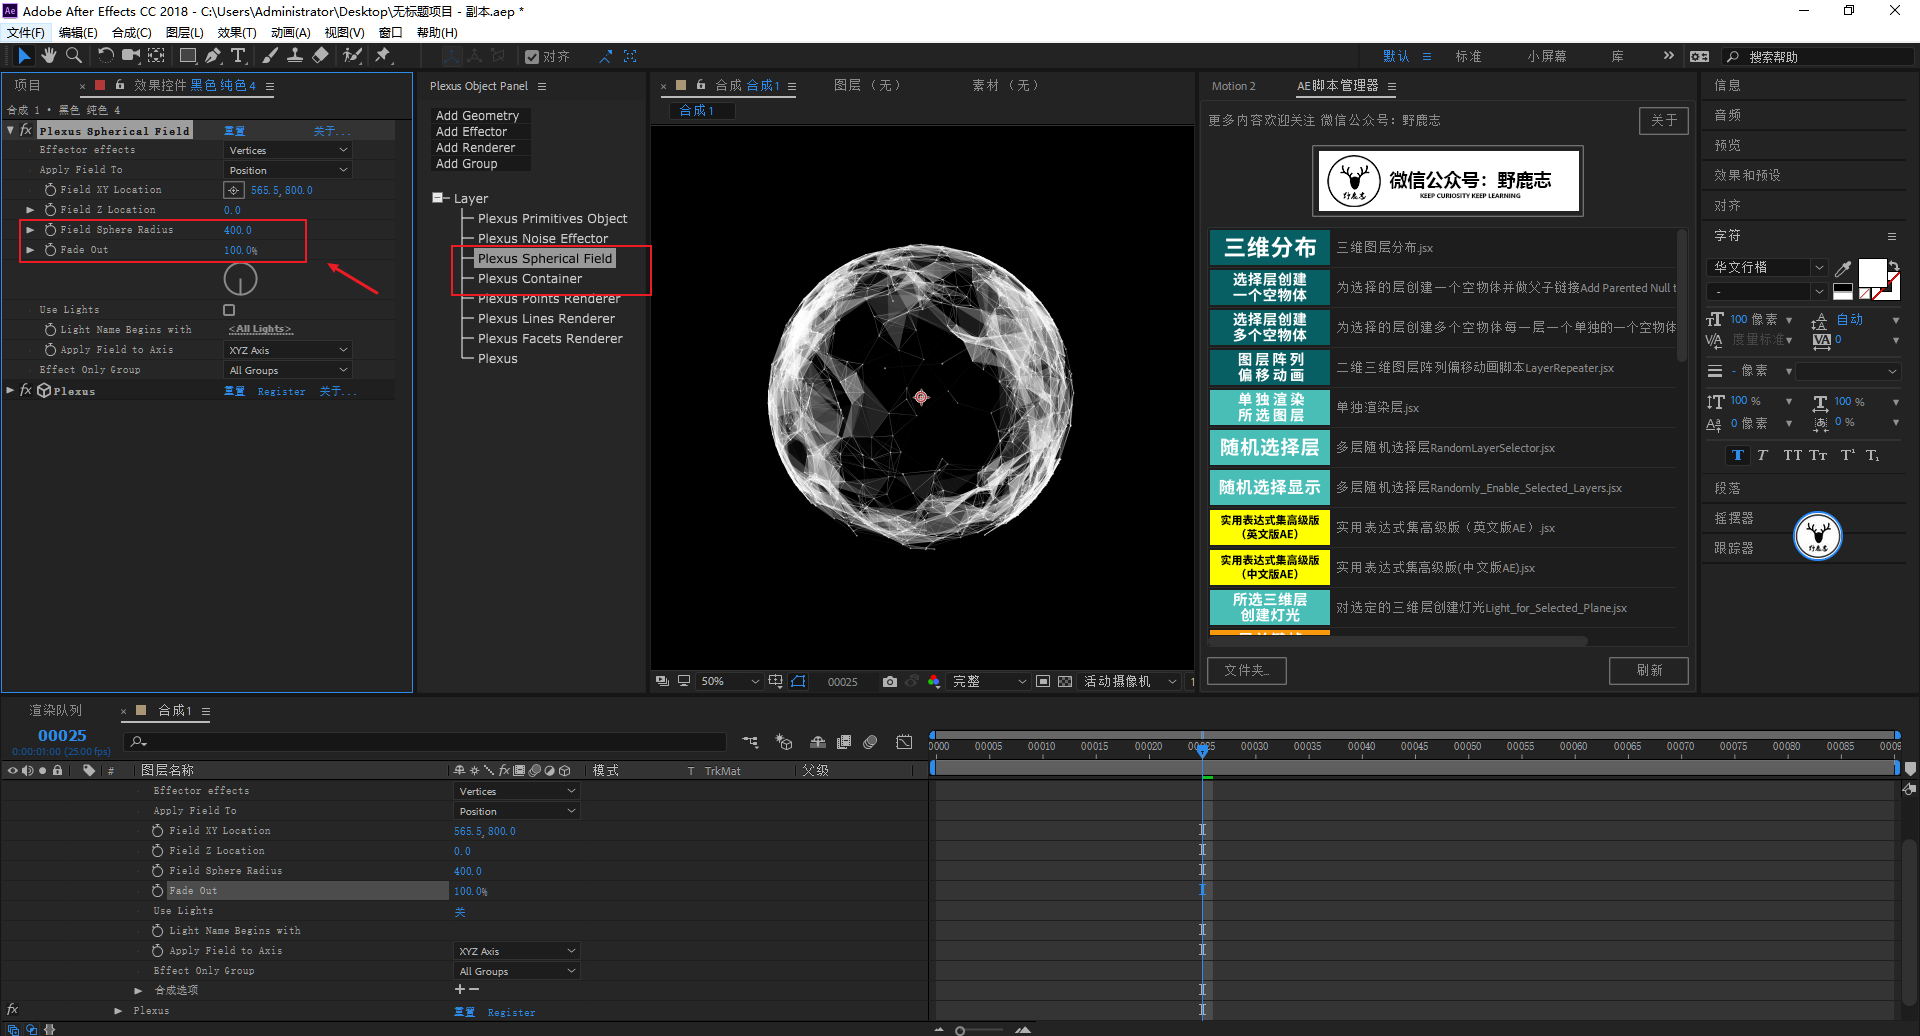Click the region of interest icon
This screenshot has width=1920, height=1036.
tap(1043, 681)
